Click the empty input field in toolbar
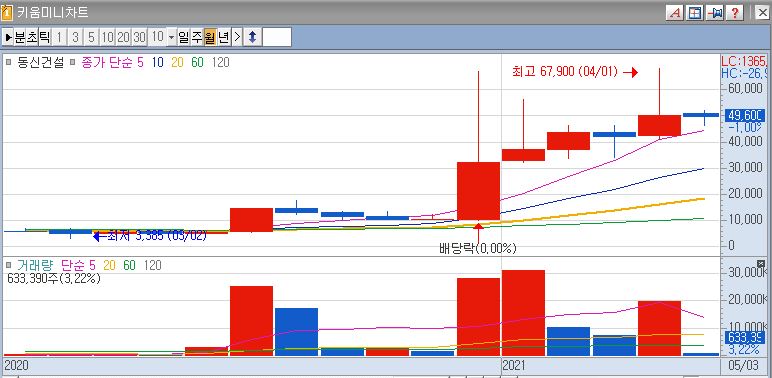 (277, 37)
